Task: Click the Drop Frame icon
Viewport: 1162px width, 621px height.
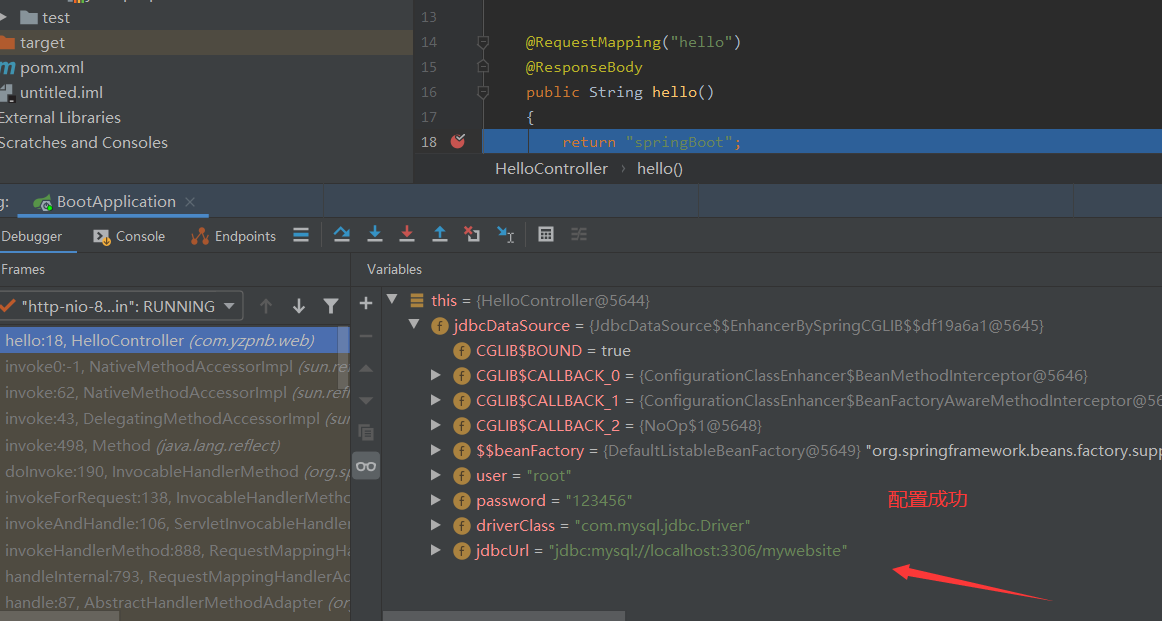Action: [472, 235]
